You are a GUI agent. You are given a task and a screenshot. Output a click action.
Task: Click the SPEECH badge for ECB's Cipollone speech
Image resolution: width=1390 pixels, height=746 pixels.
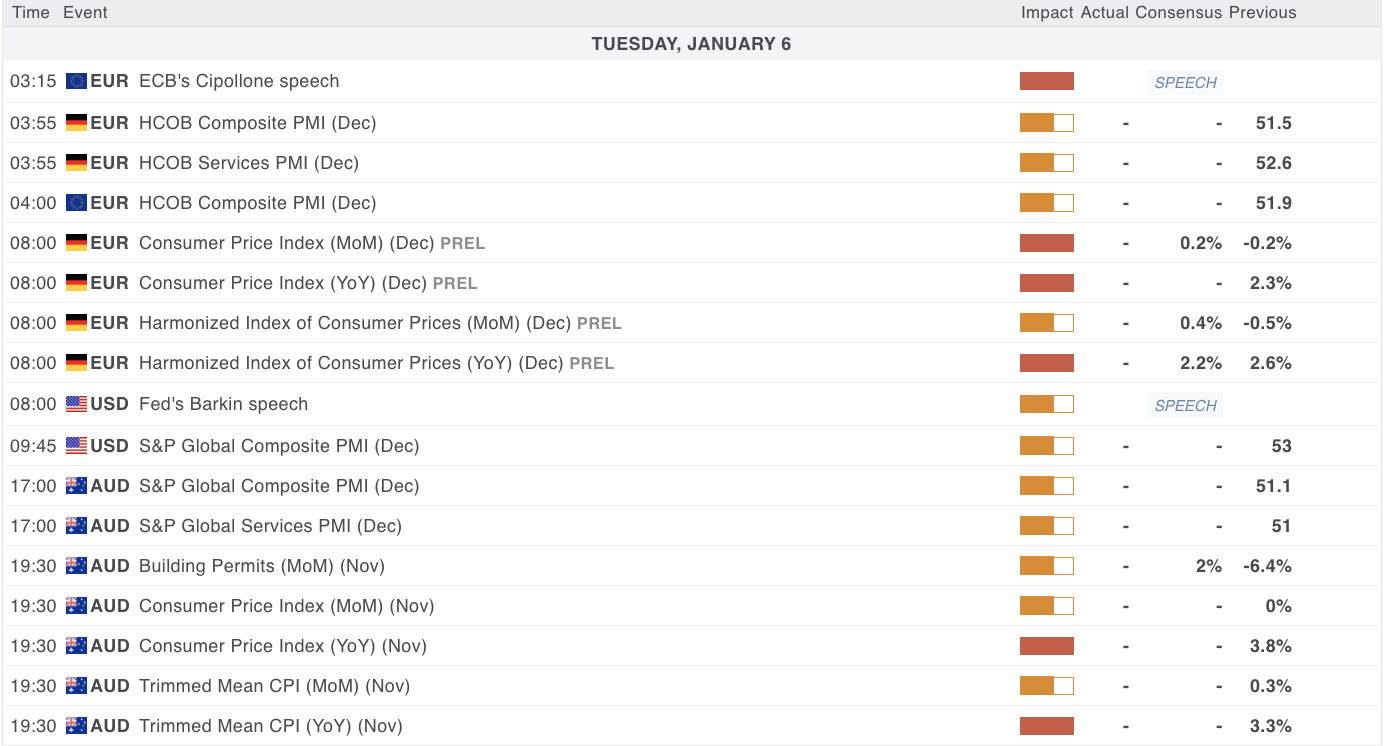coord(1185,83)
